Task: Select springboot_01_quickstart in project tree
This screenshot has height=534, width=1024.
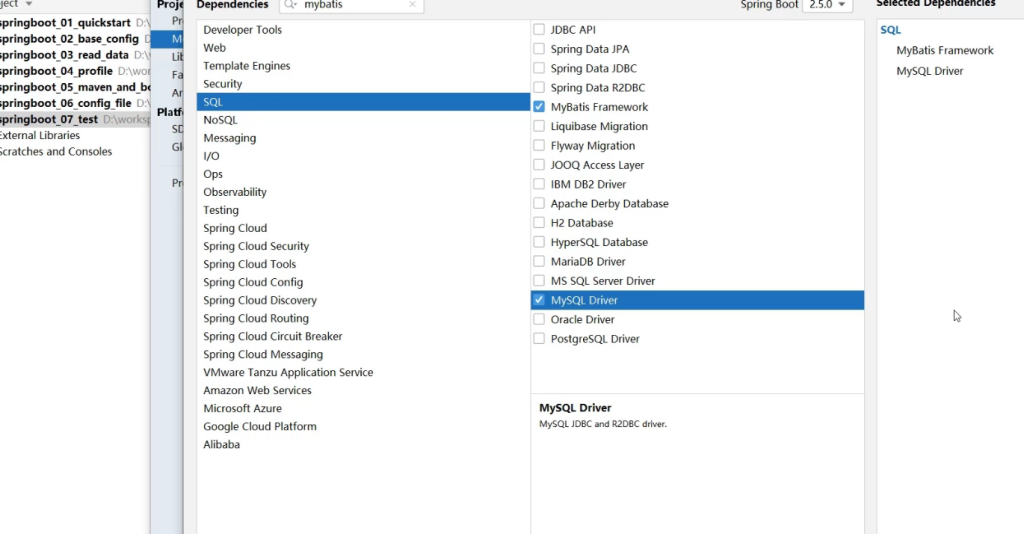Action: tap(64, 23)
